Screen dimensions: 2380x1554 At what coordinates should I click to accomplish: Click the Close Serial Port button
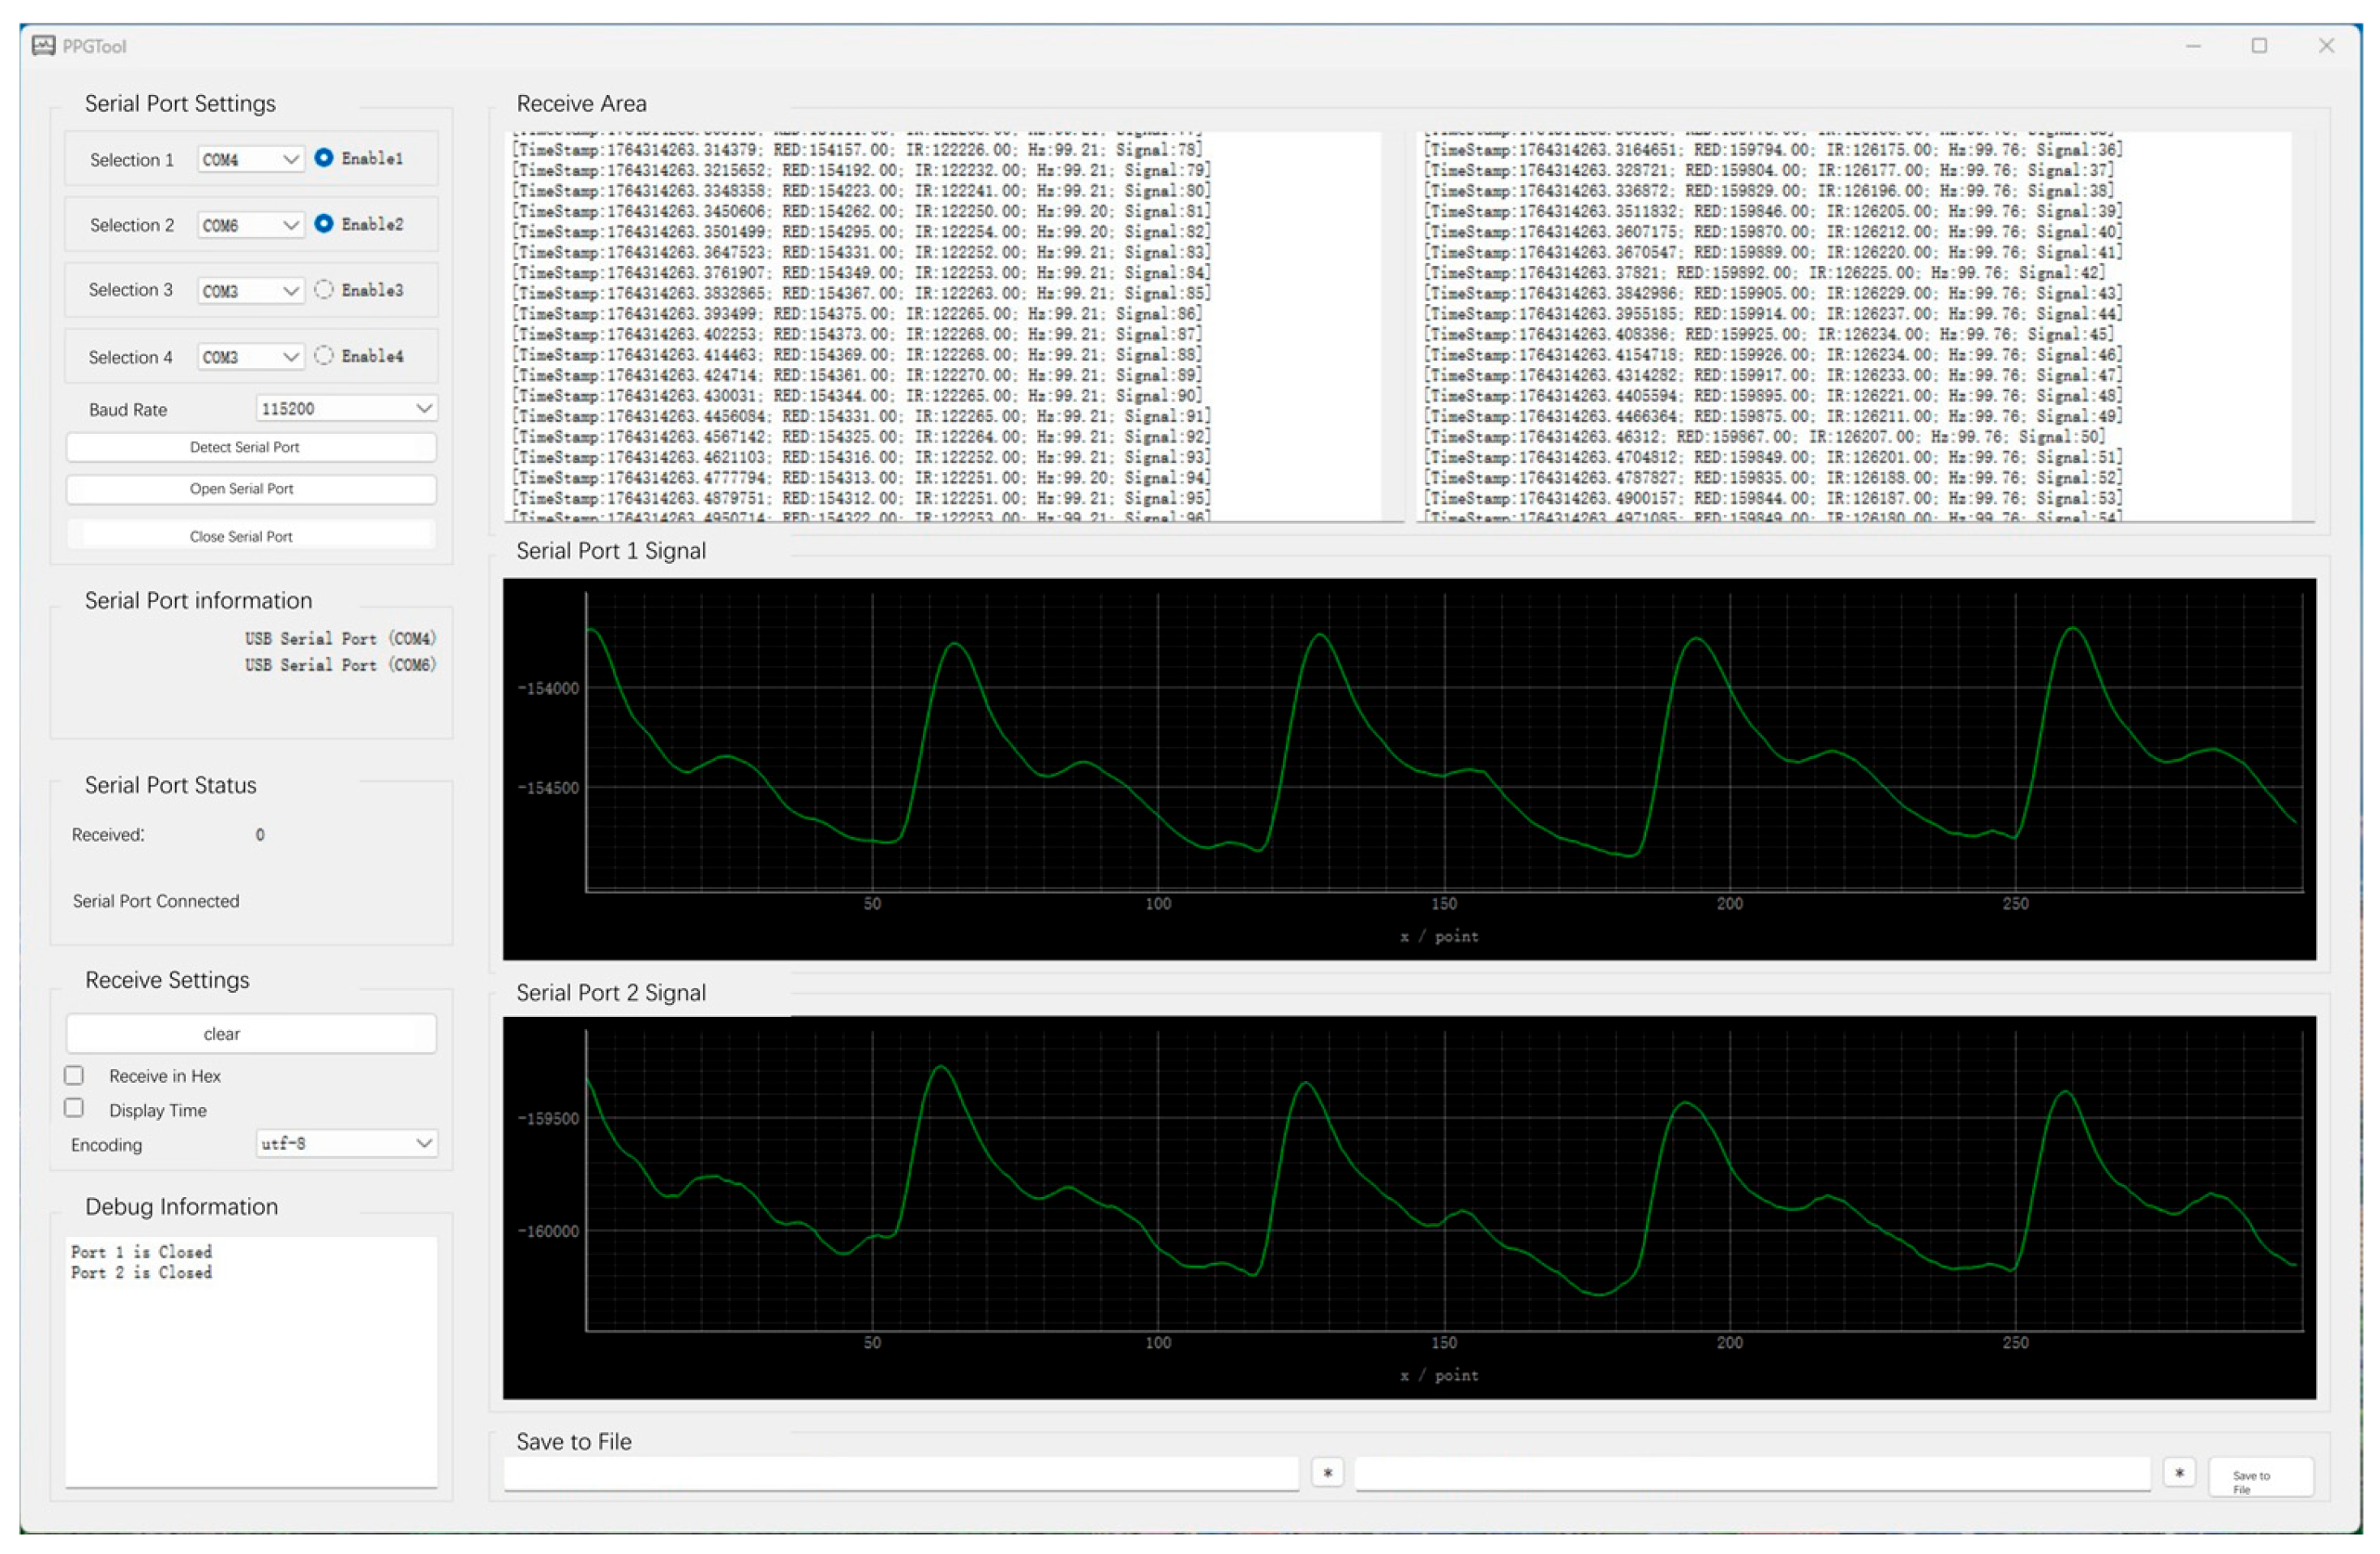coord(250,536)
